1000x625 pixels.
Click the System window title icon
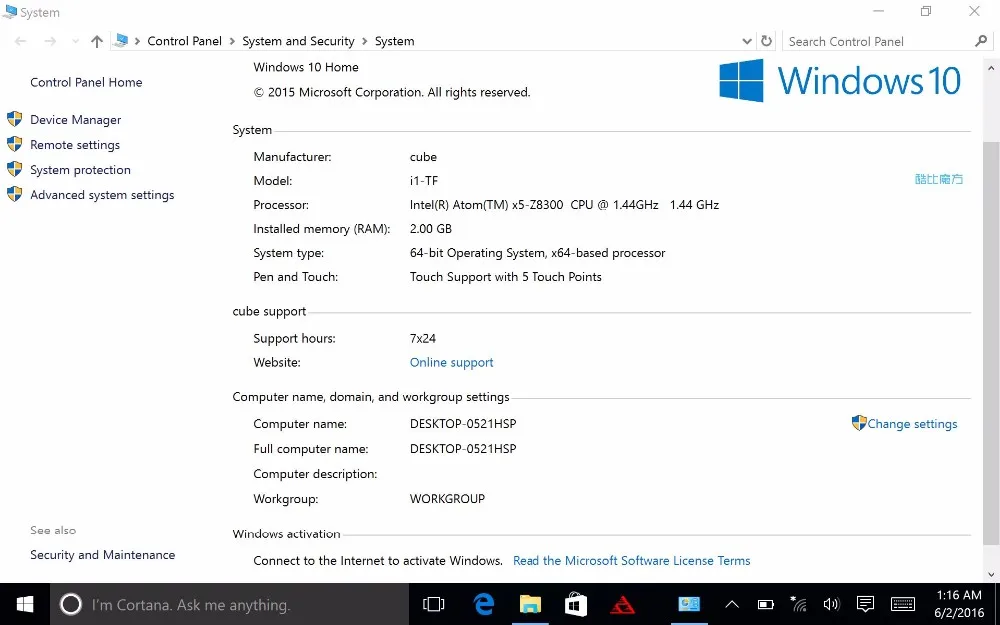point(10,11)
